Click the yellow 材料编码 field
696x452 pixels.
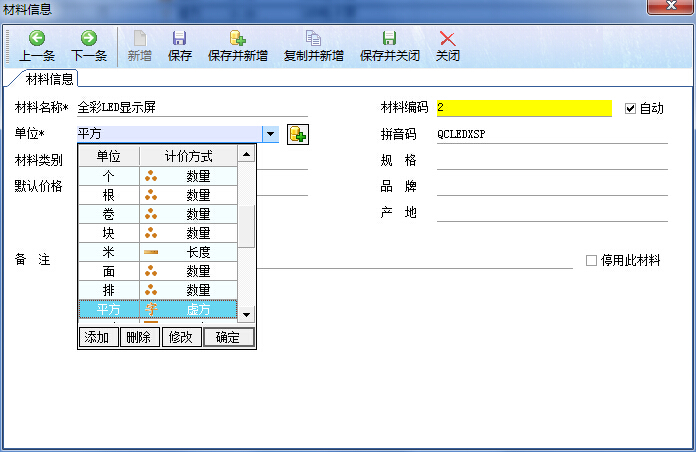[523, 108]
